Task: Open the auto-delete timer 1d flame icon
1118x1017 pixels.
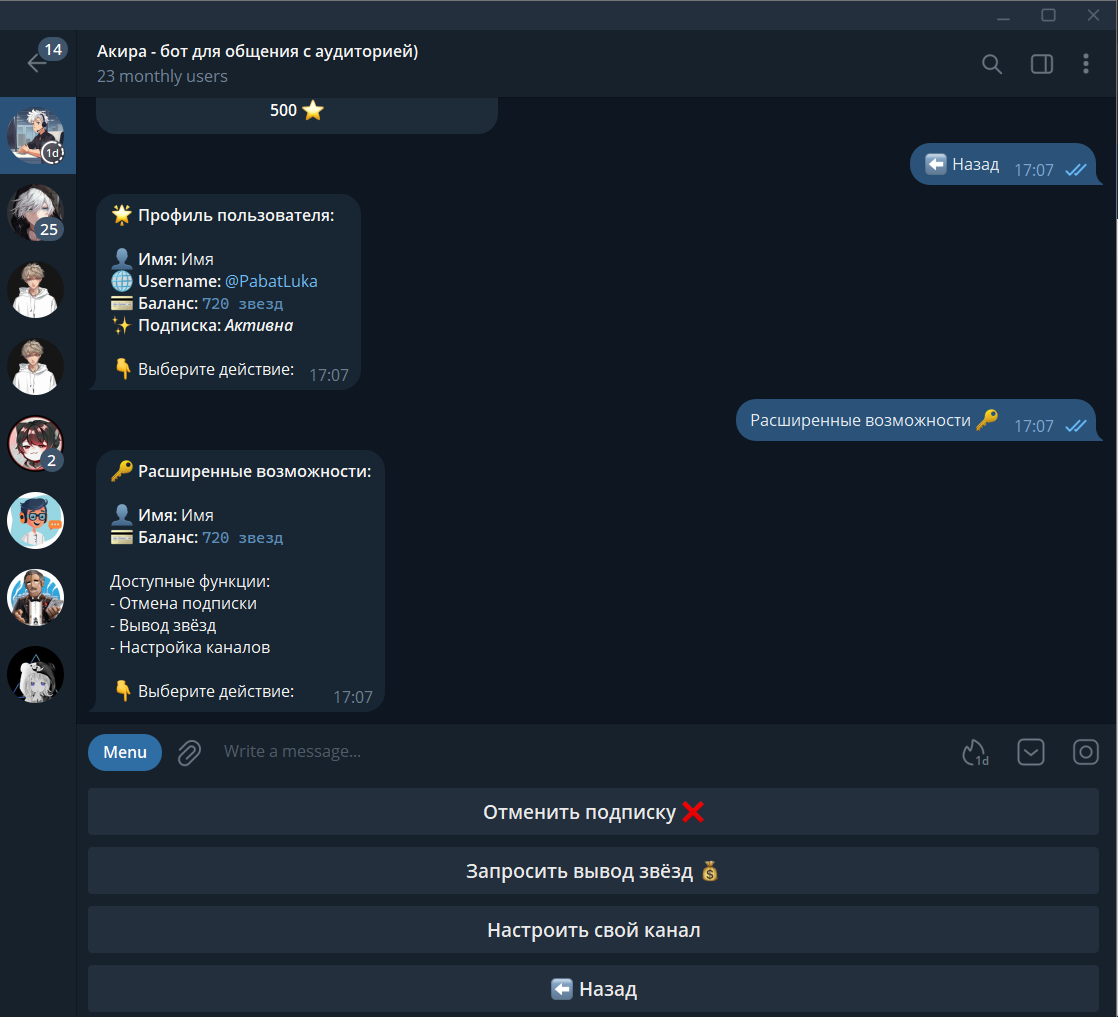Action: coord(975,752)
